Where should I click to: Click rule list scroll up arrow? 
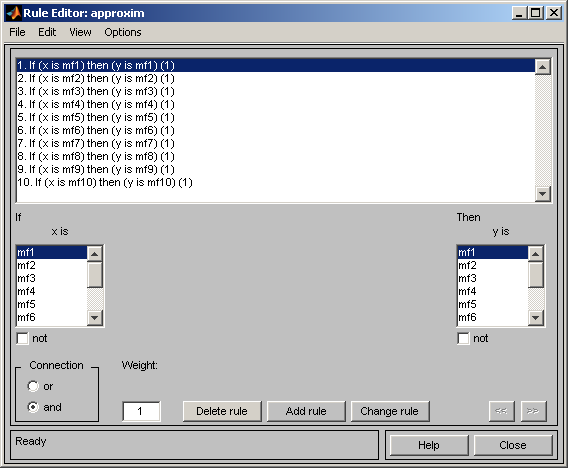coord(543,67)
